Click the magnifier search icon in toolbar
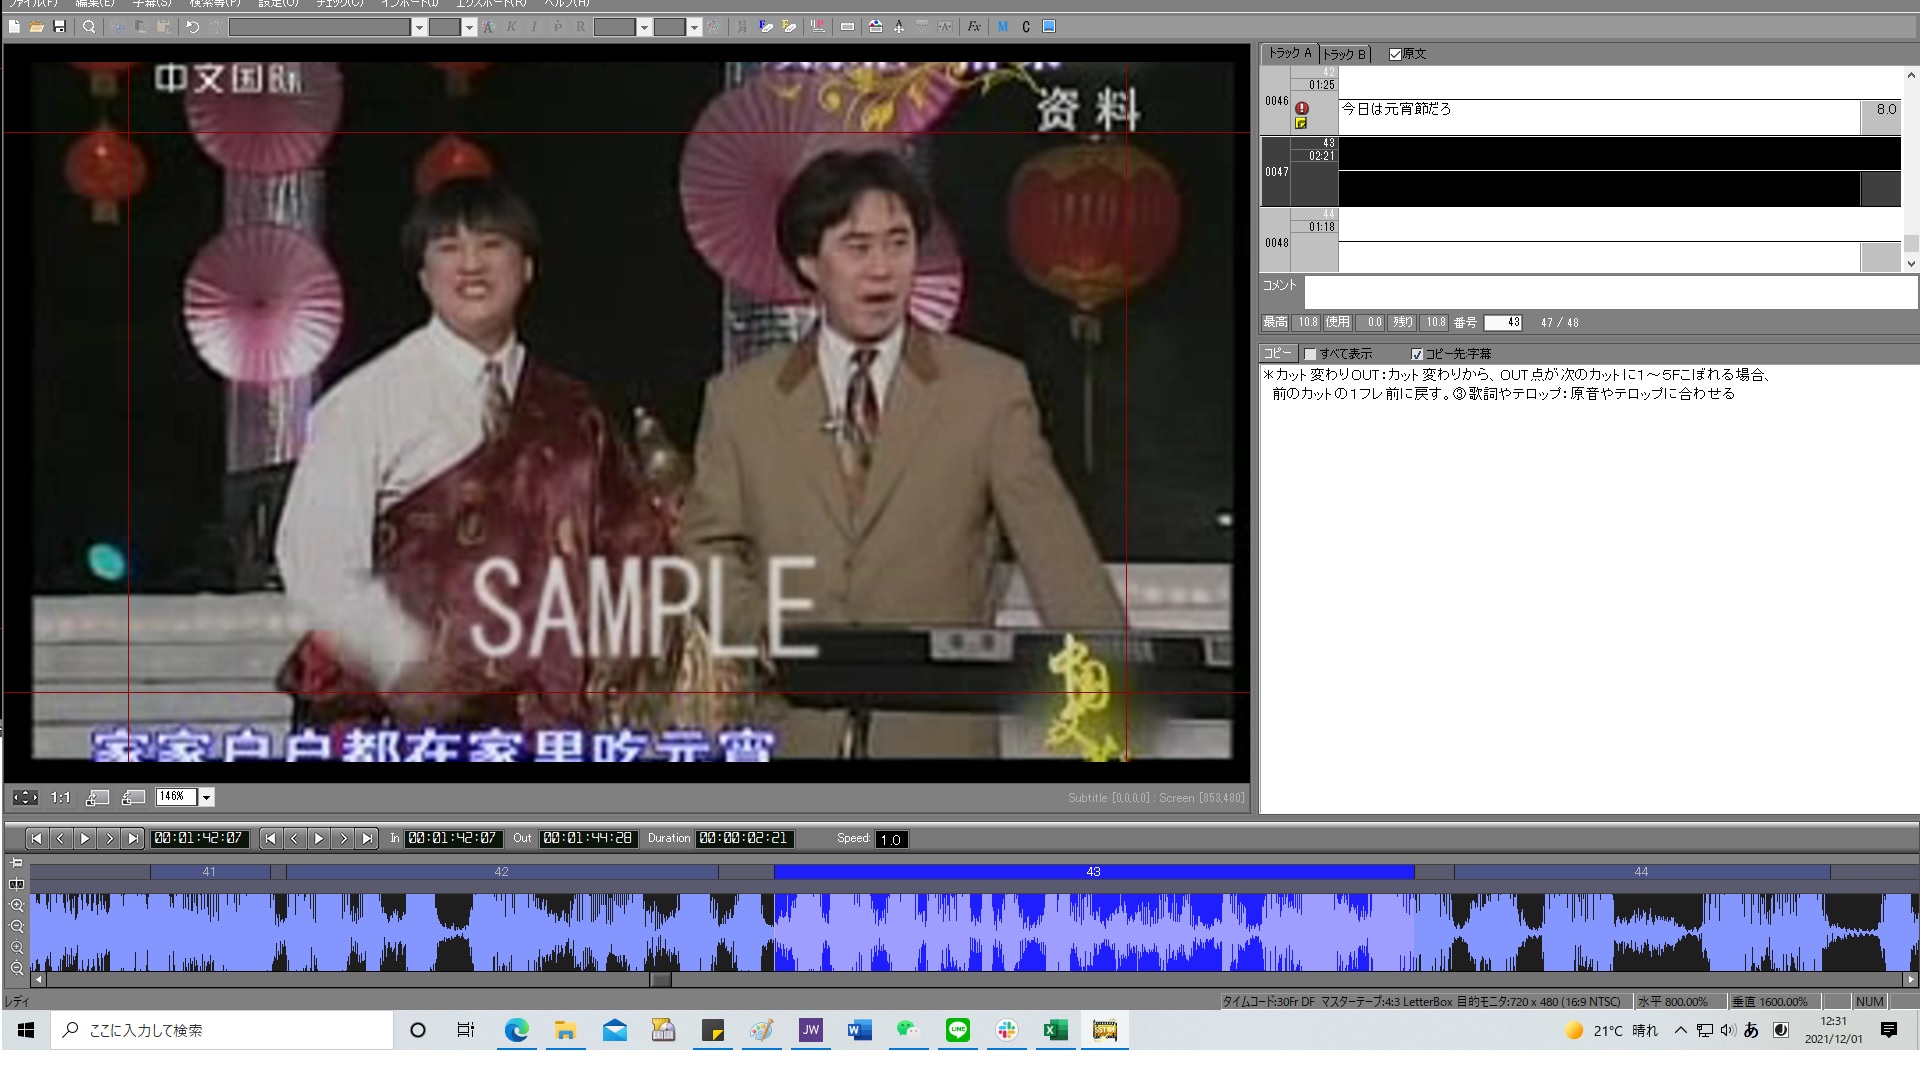Image resolution: width=1920 pixels, height=1080 pixels. point(89,27)
